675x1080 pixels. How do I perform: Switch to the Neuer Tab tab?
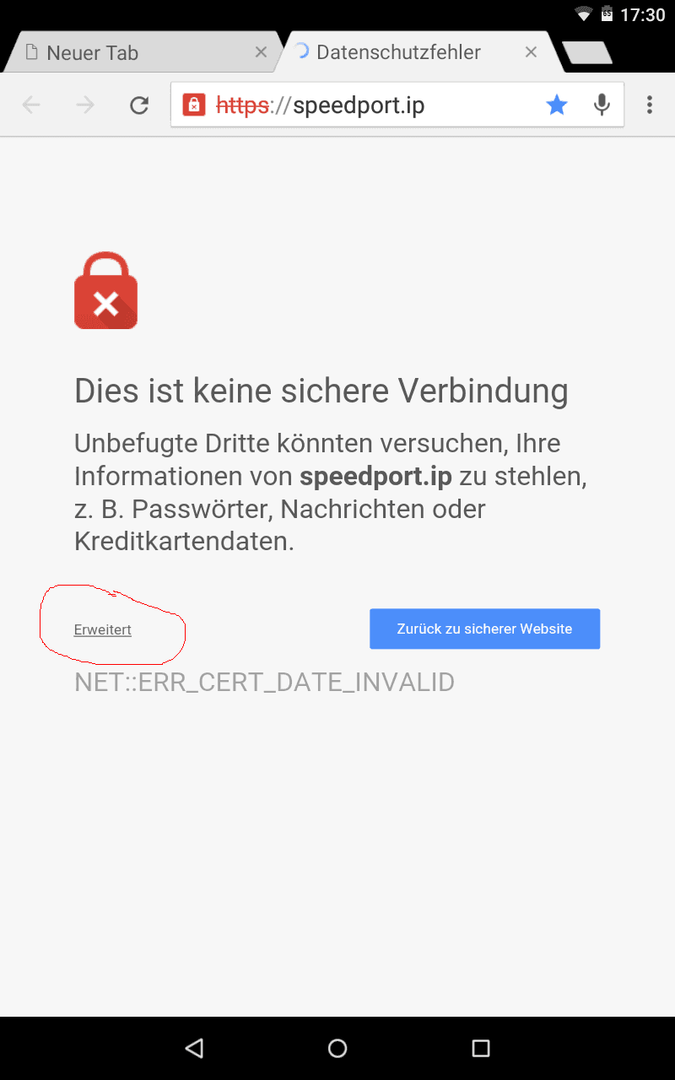(x=138, y=52)
